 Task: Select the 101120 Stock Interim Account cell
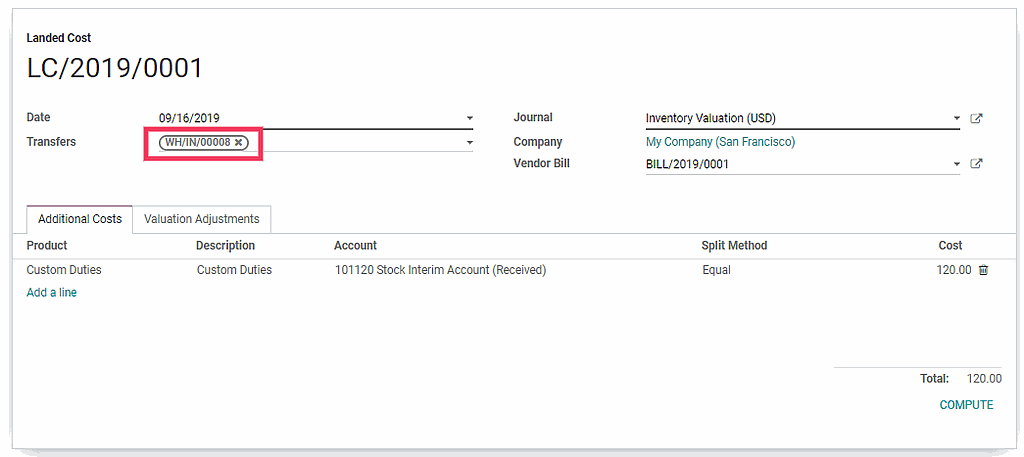click(x=440, y=270)
